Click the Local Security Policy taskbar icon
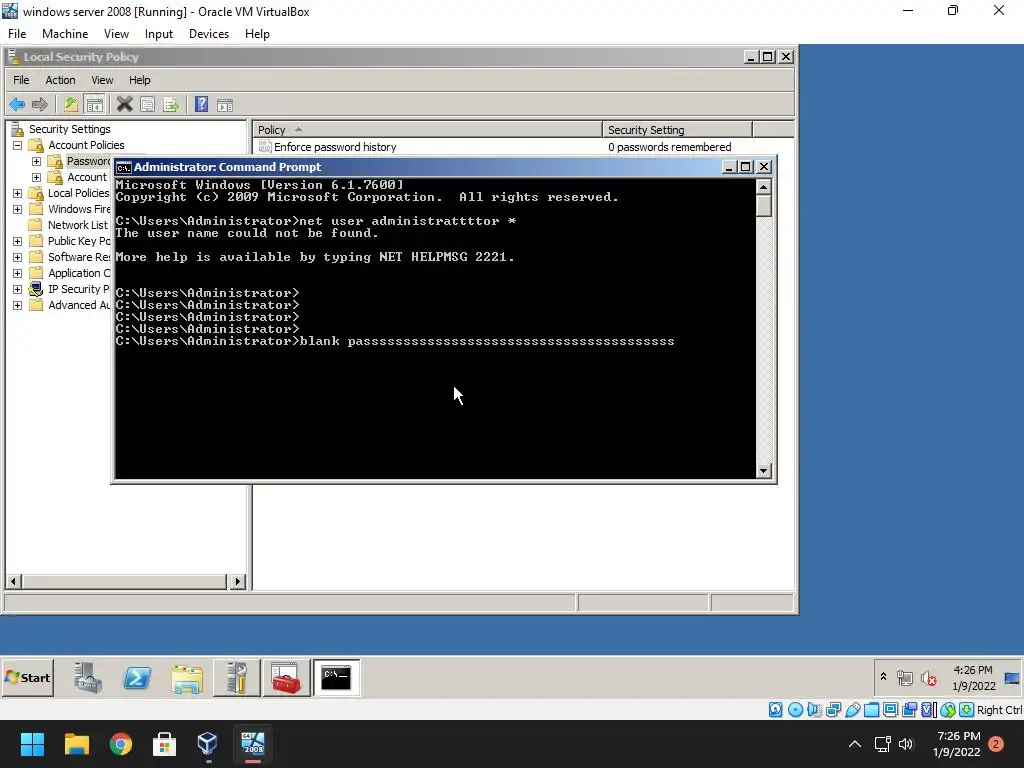Image resolution: width=1024 pixels, height=768 pixels. (236, 678)
